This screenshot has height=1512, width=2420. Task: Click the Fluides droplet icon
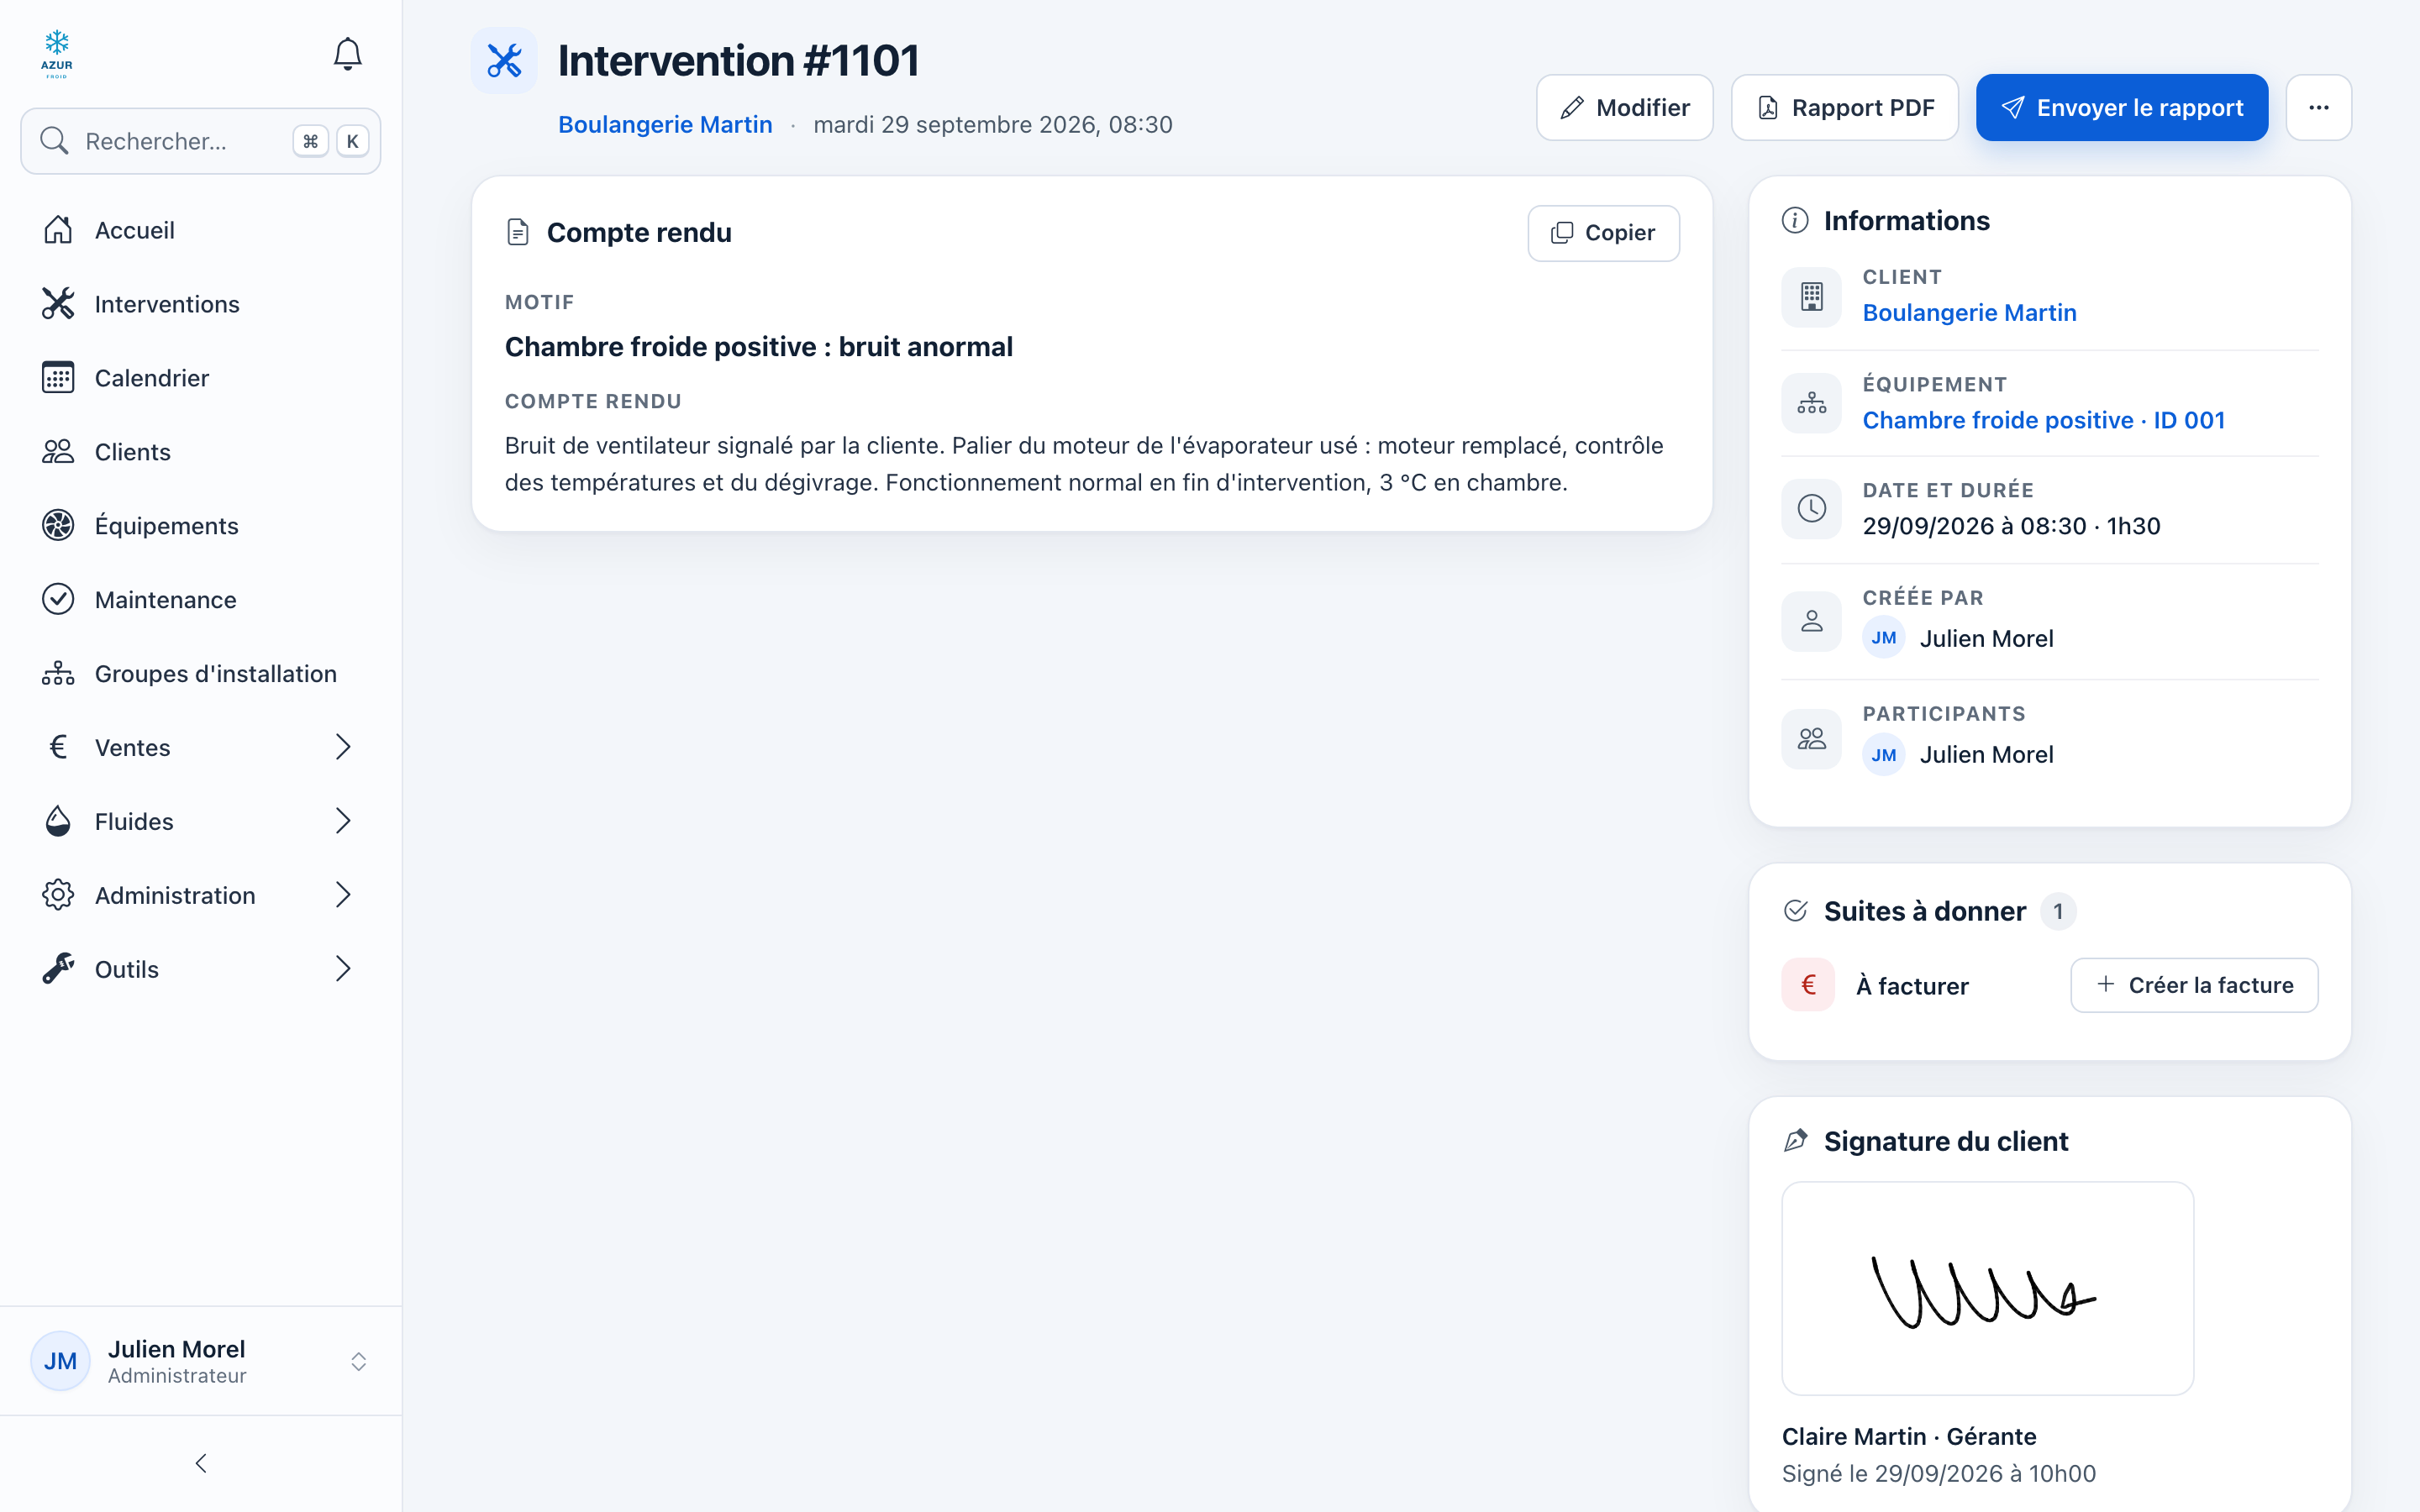point(58,821)
